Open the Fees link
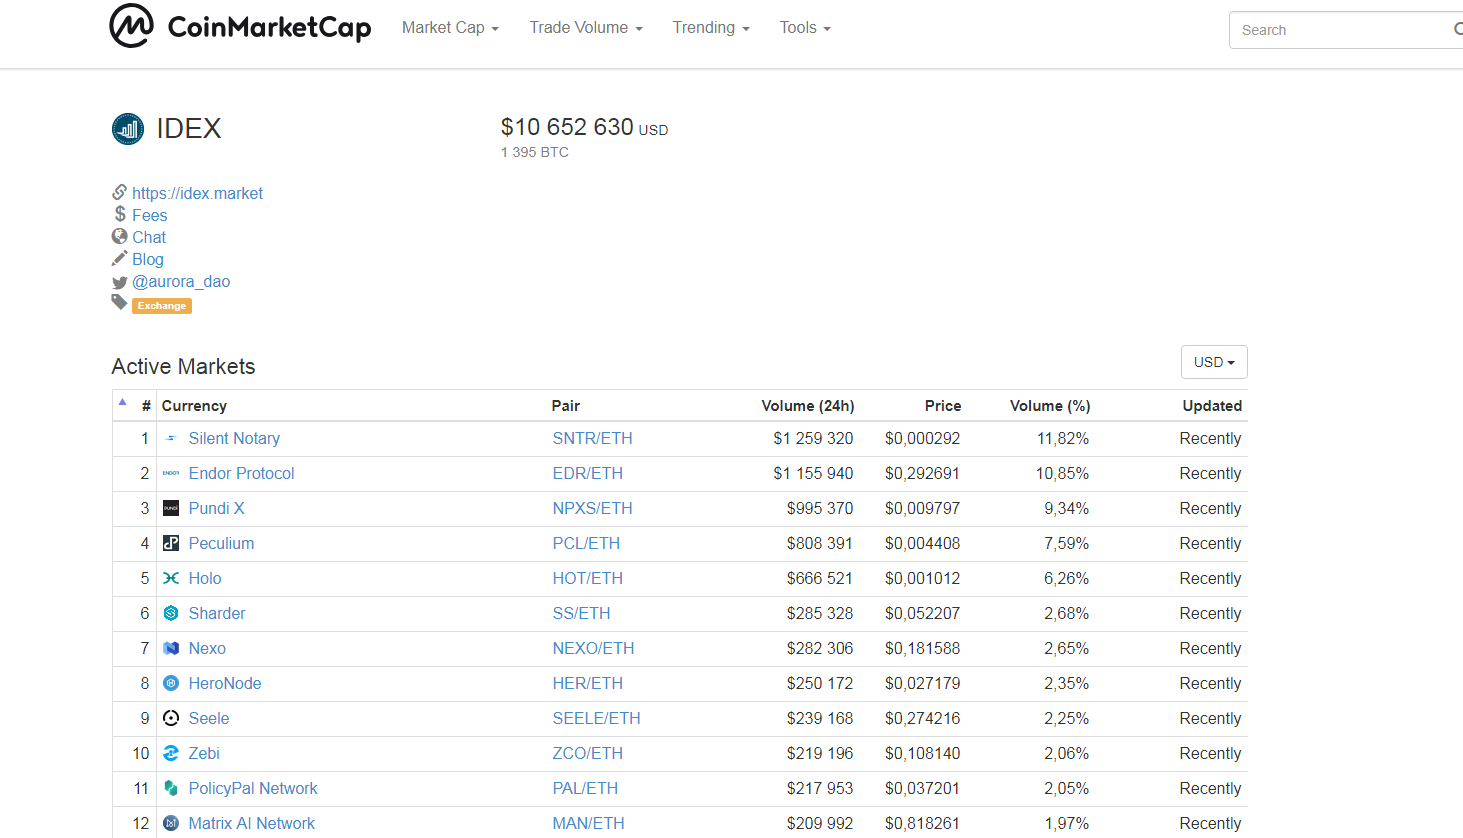This screenshot has height=838, width=1463. click(x=150, y=215)
